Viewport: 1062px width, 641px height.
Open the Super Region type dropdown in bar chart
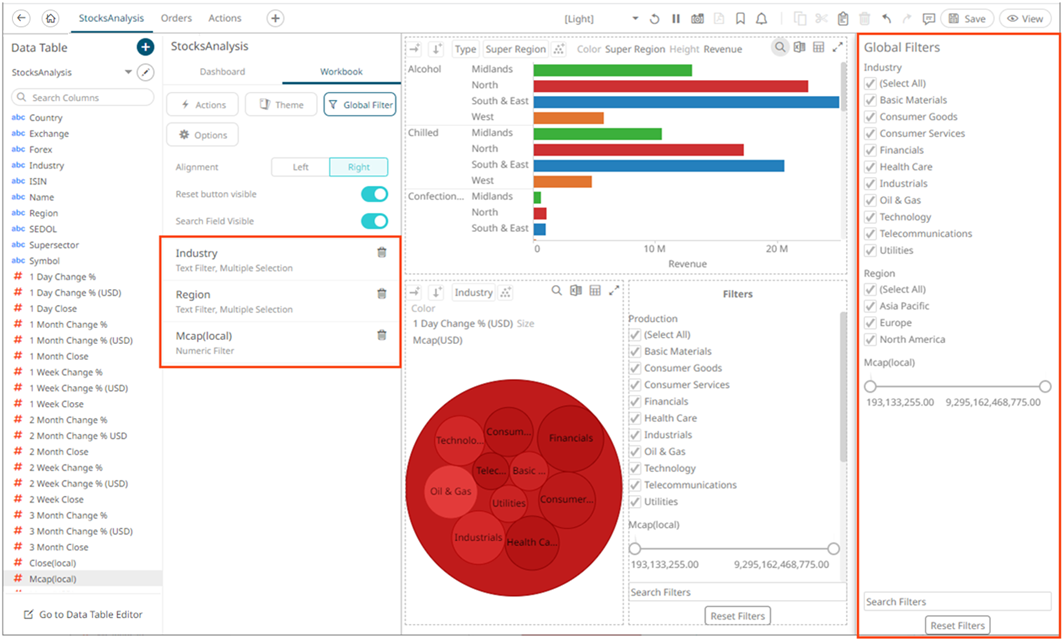point(516,49)
